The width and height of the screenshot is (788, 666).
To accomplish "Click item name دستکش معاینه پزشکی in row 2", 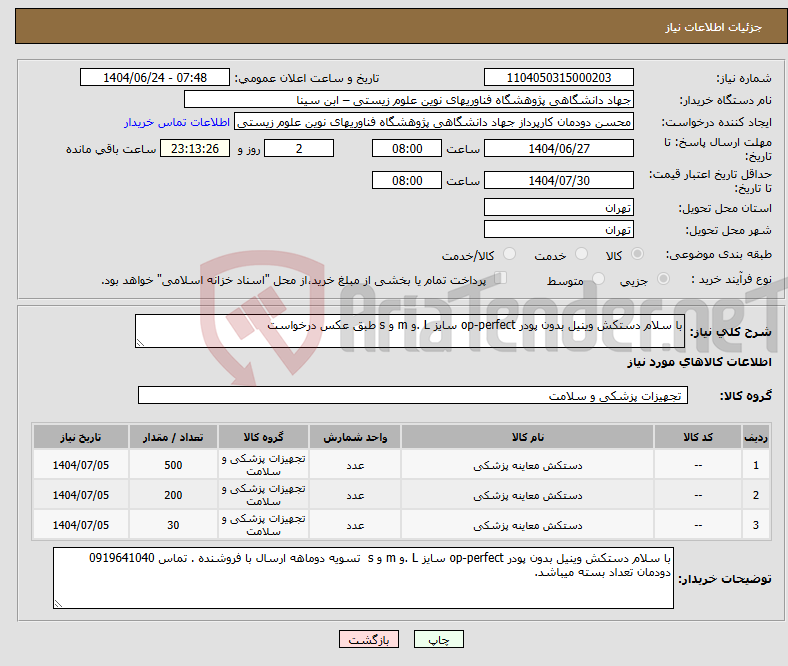I will [528, 496].
